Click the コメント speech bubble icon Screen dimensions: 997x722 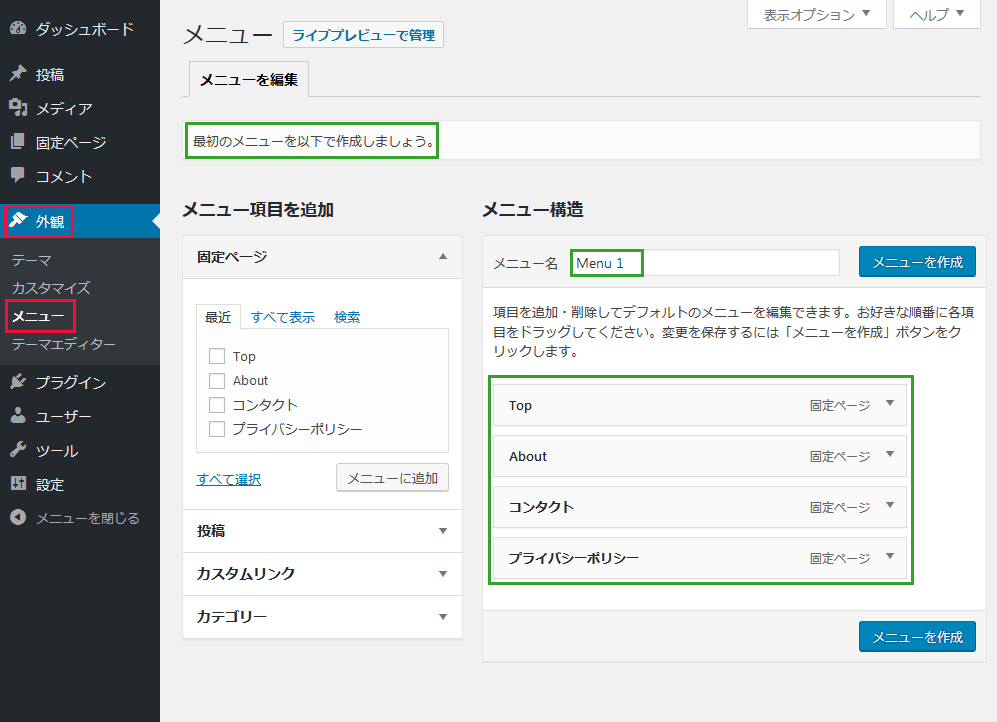point(18,175)
